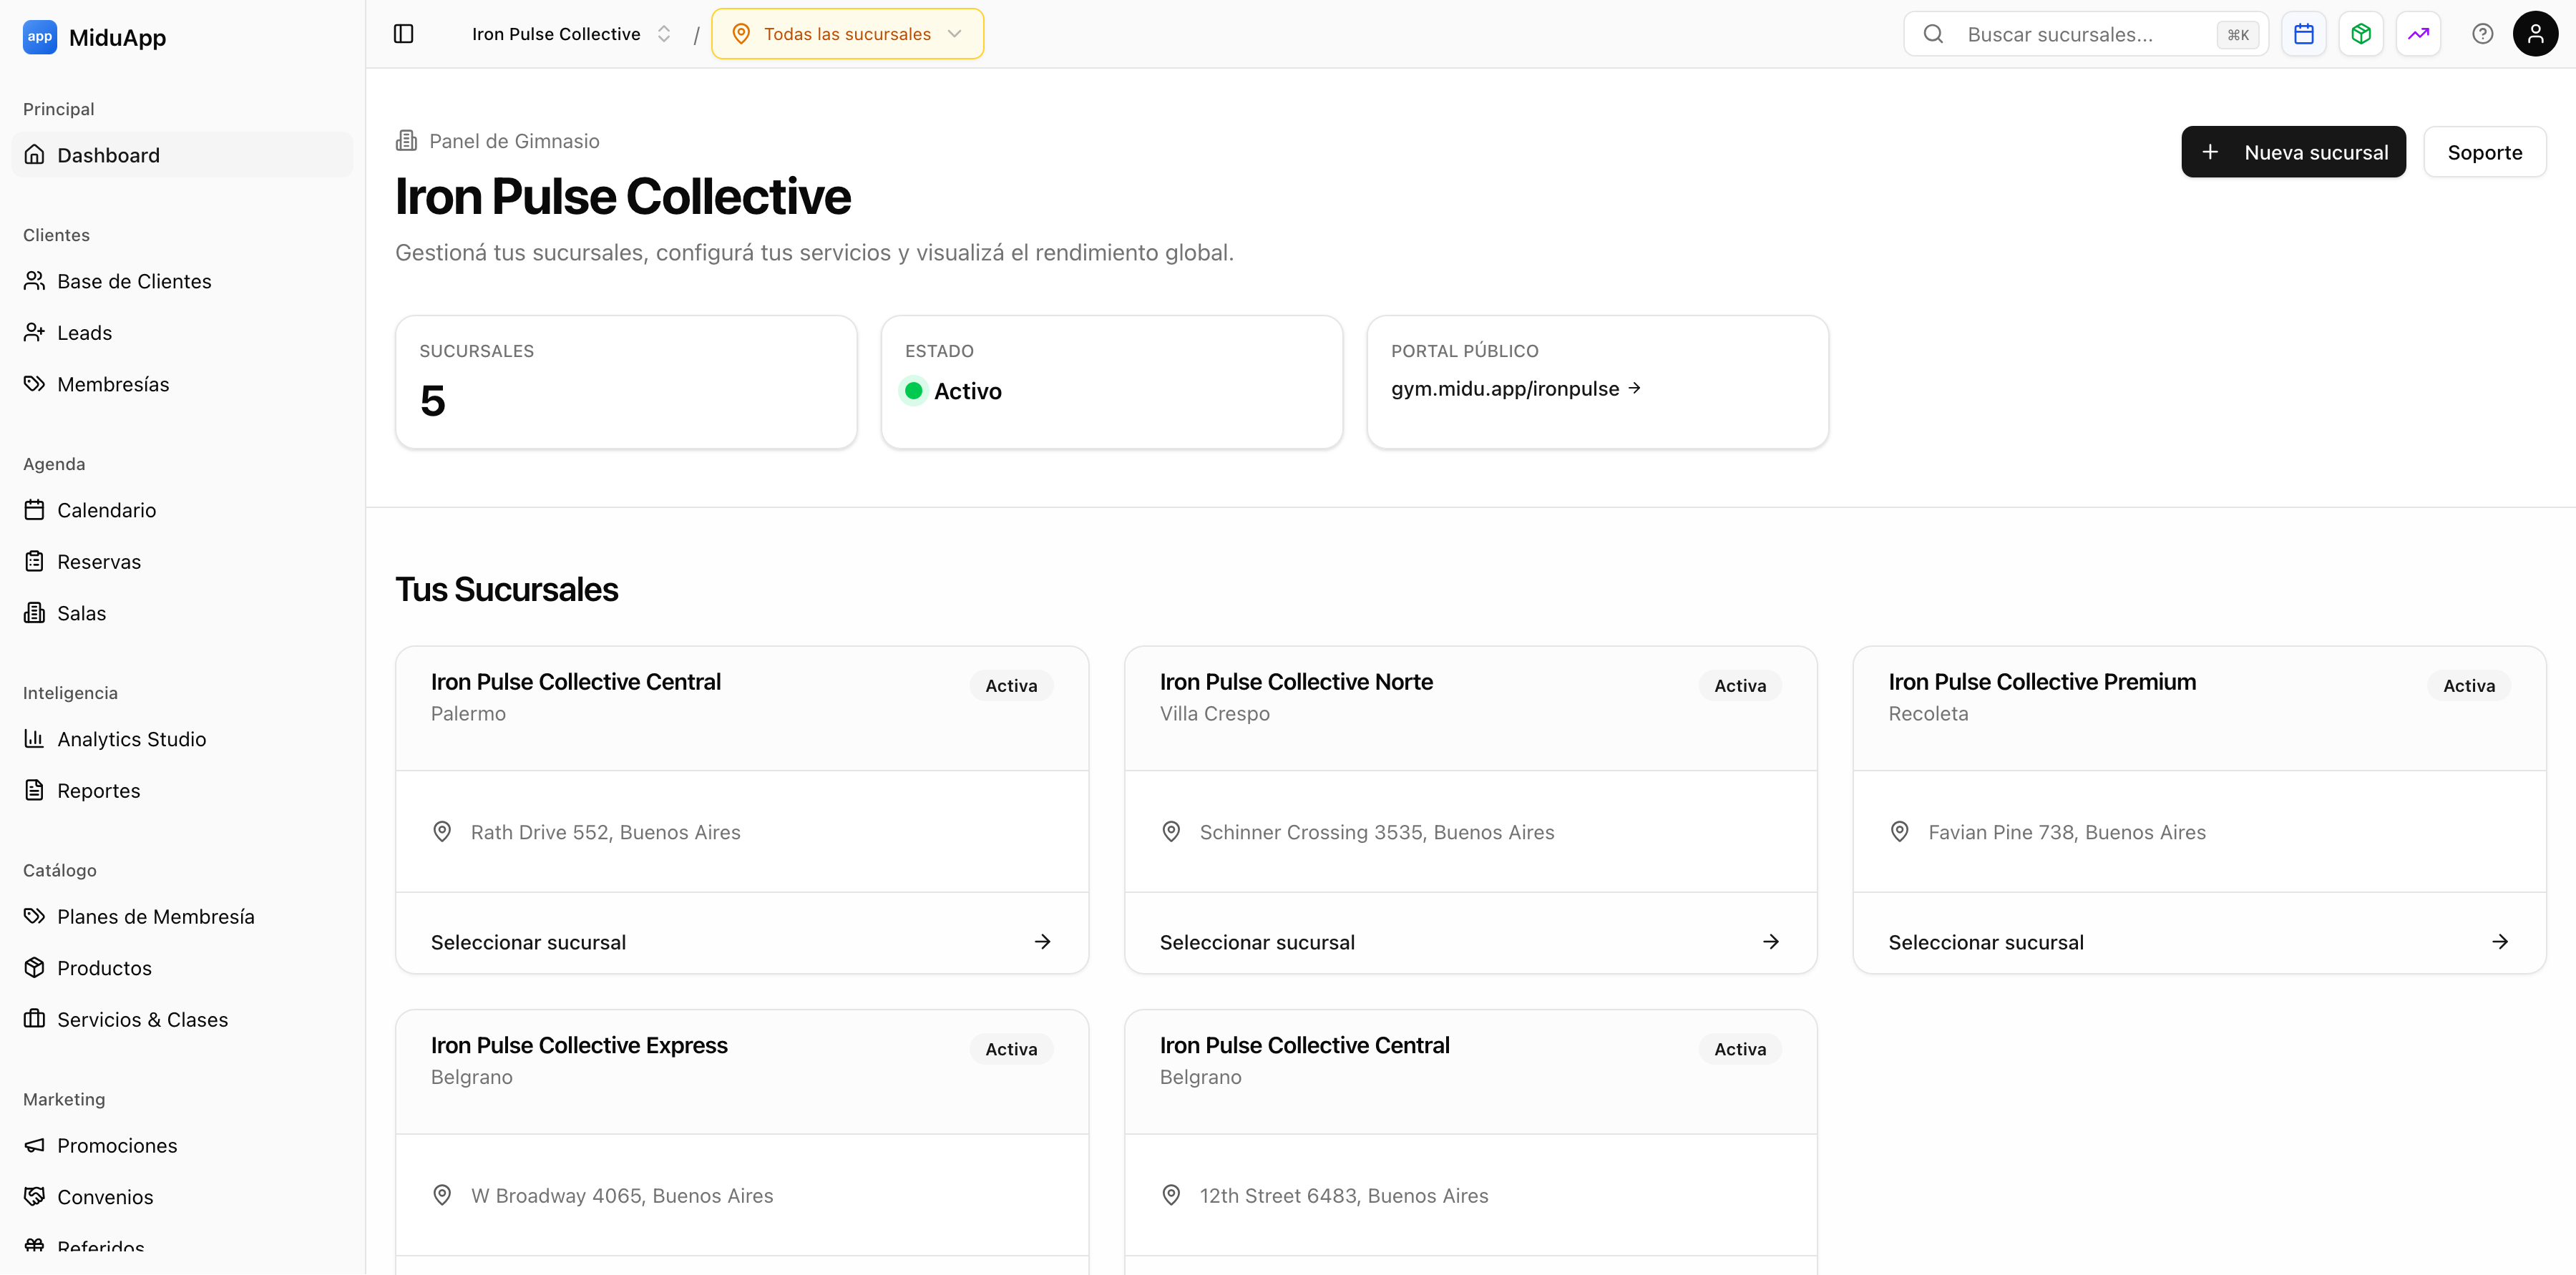2576x1275 pixels.
Task: Open the Salas section from the sidebar
Action: pos(80,612)
